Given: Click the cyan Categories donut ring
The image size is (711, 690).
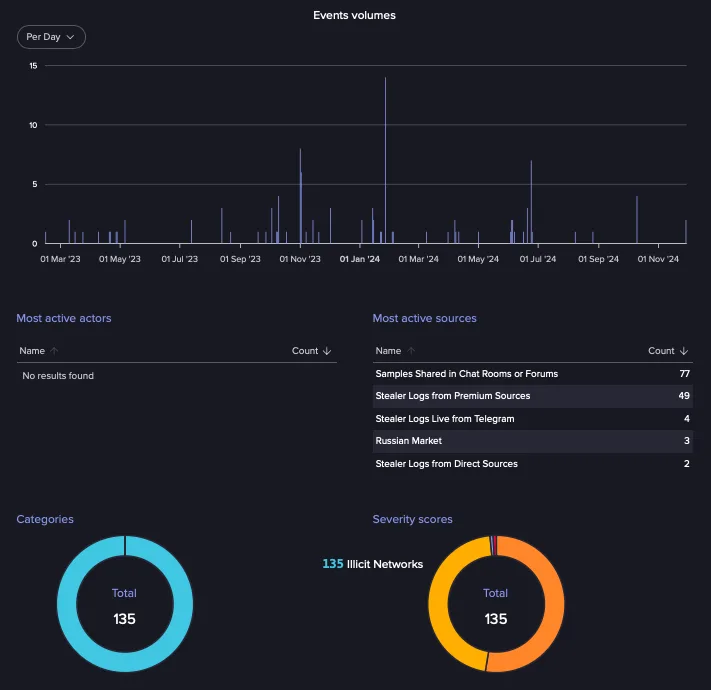Looking at the screenshot, I should 64,604.
